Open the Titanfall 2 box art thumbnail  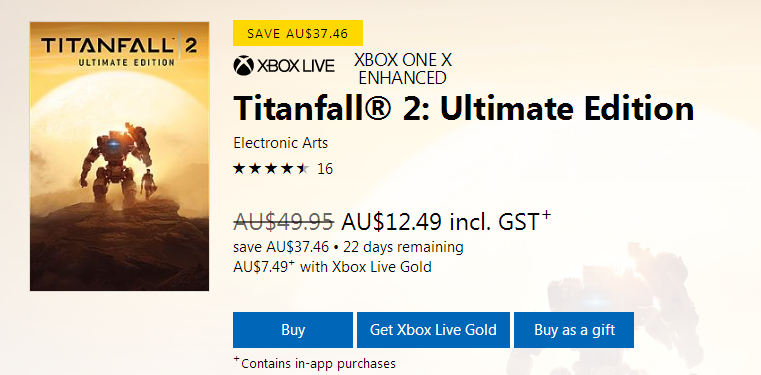(119, 156)
